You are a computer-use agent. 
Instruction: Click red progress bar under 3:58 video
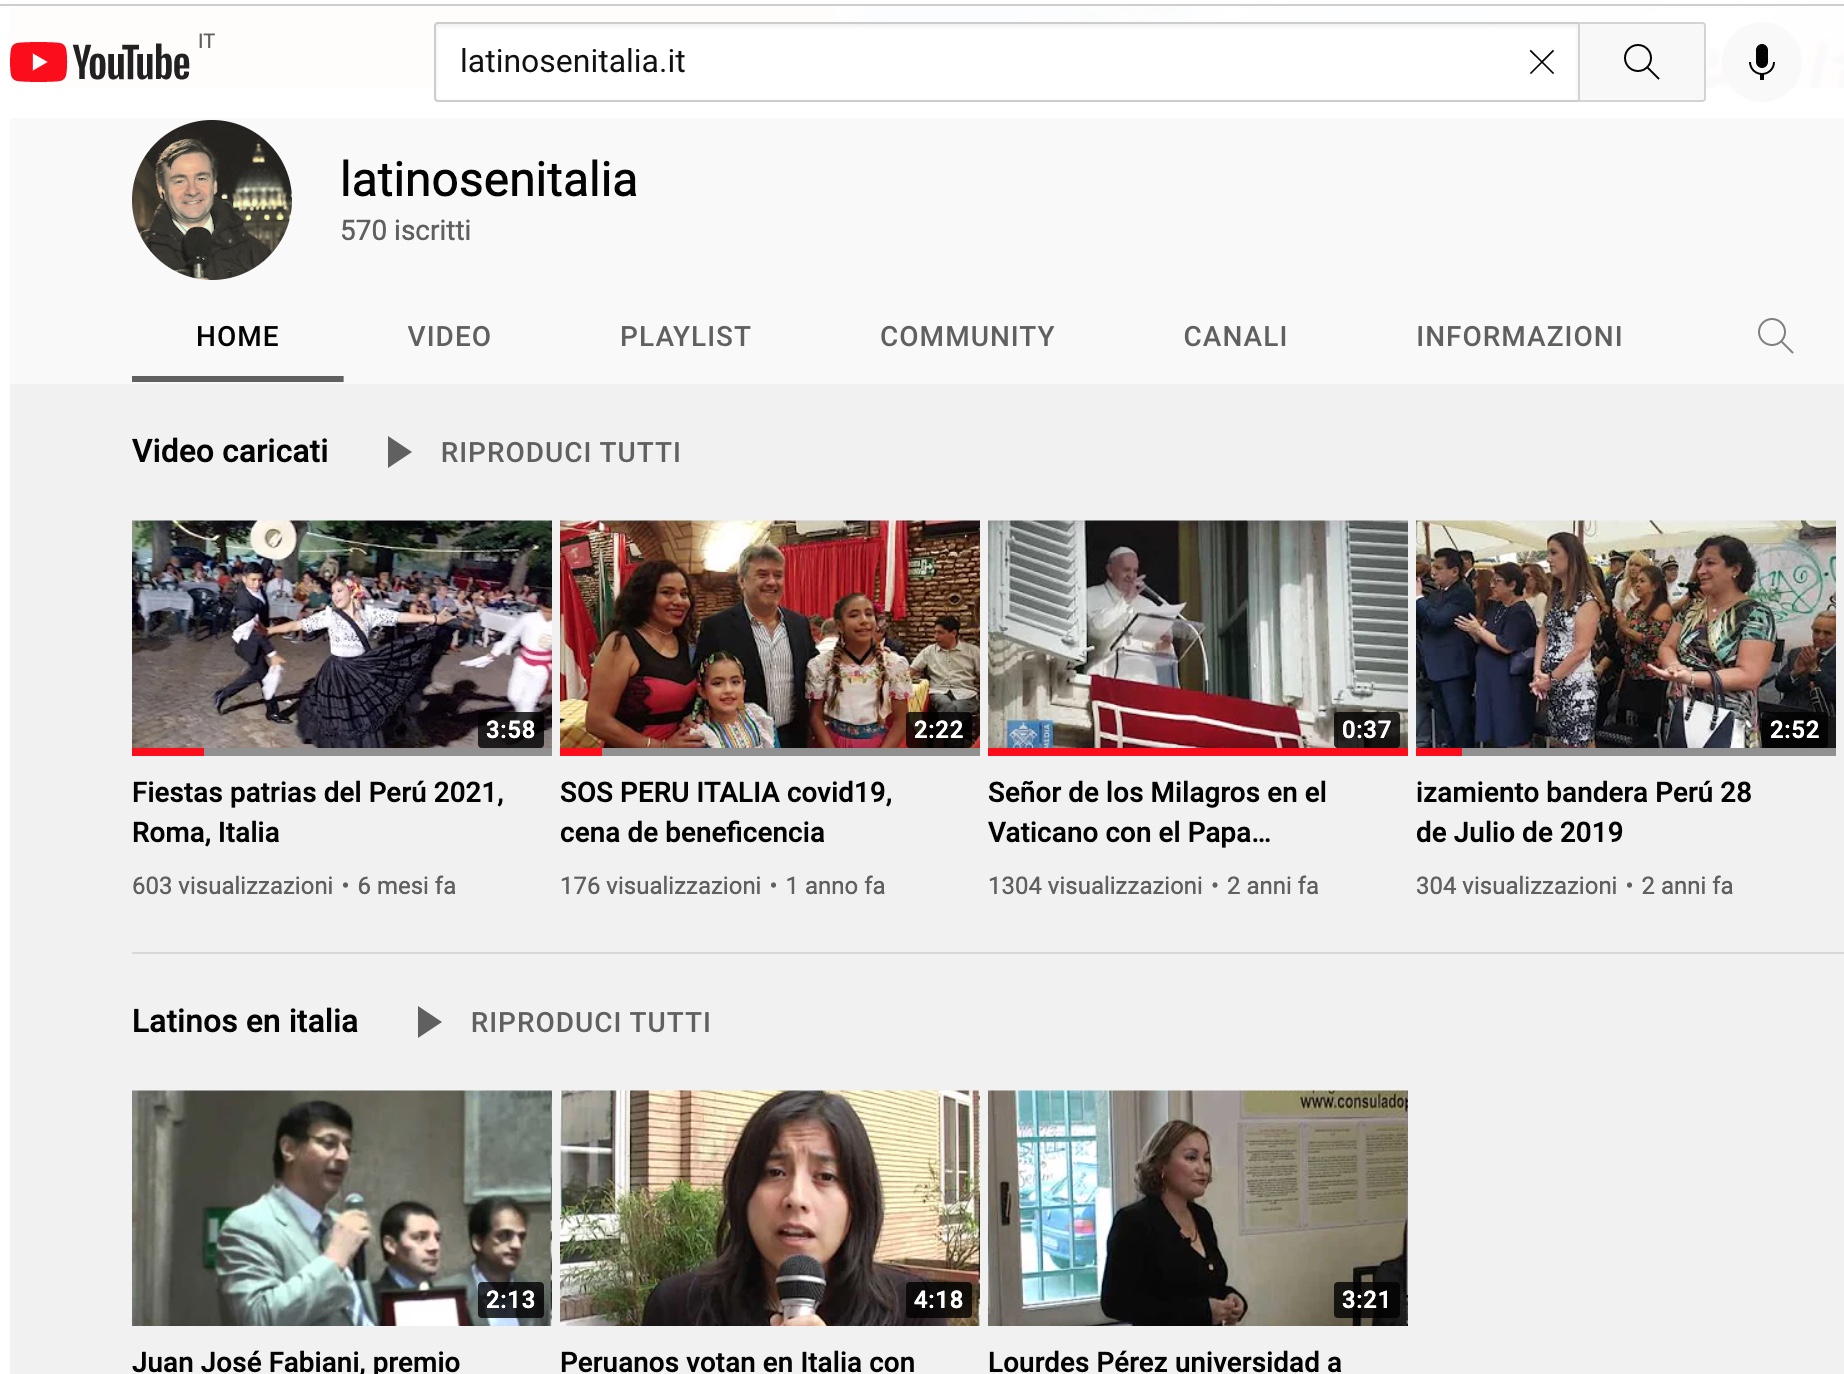pyautogui.click(x=168, y=751)
